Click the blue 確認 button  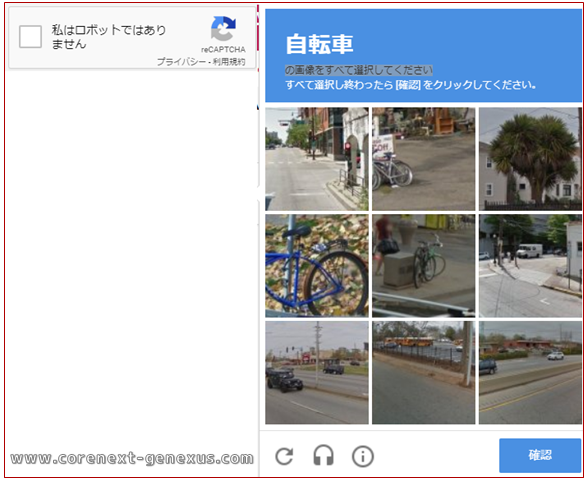click(x=540, y=455)
